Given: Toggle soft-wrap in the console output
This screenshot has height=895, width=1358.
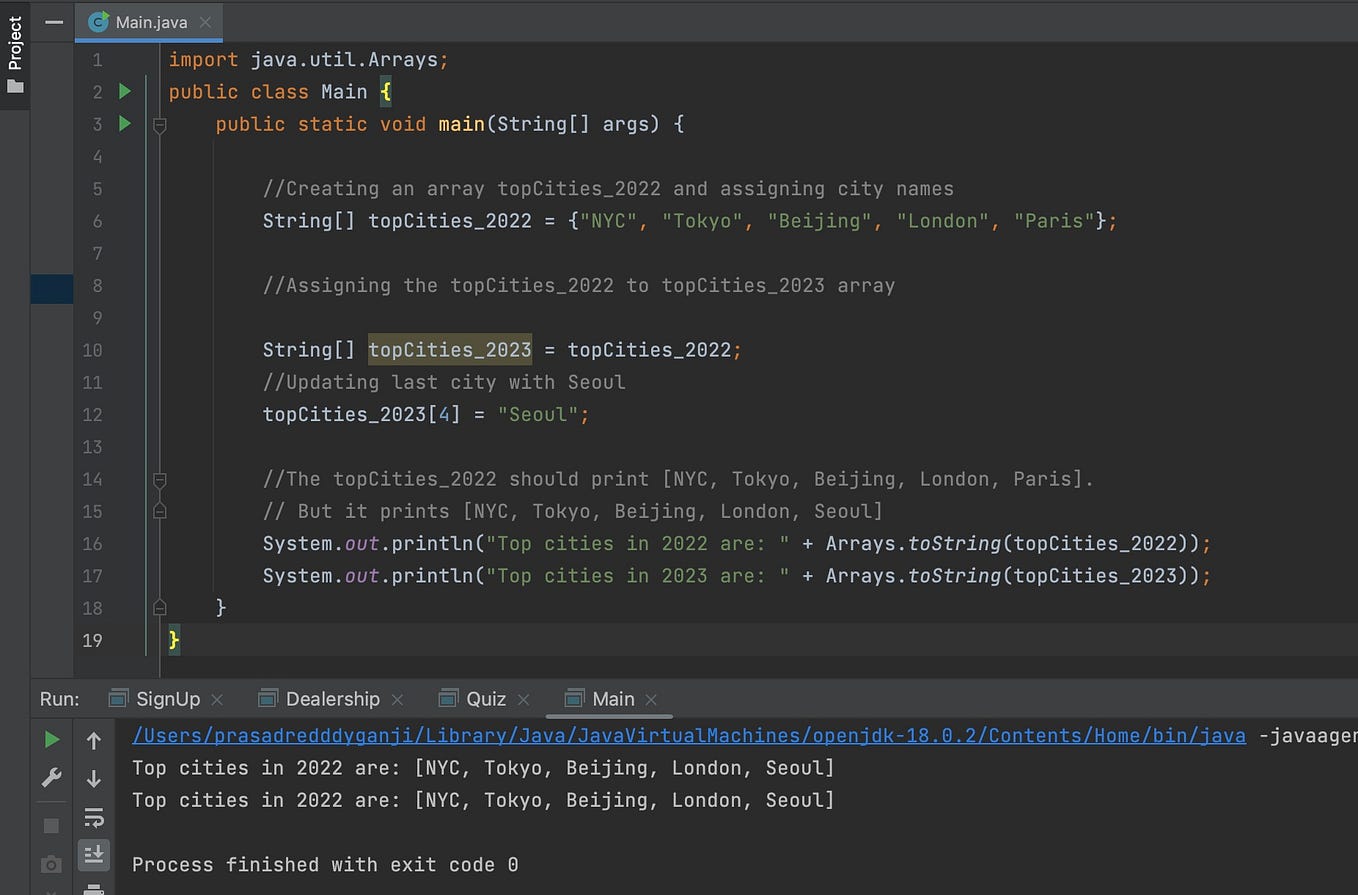Looking at the screenshot, I should click(x=94, y=818).
